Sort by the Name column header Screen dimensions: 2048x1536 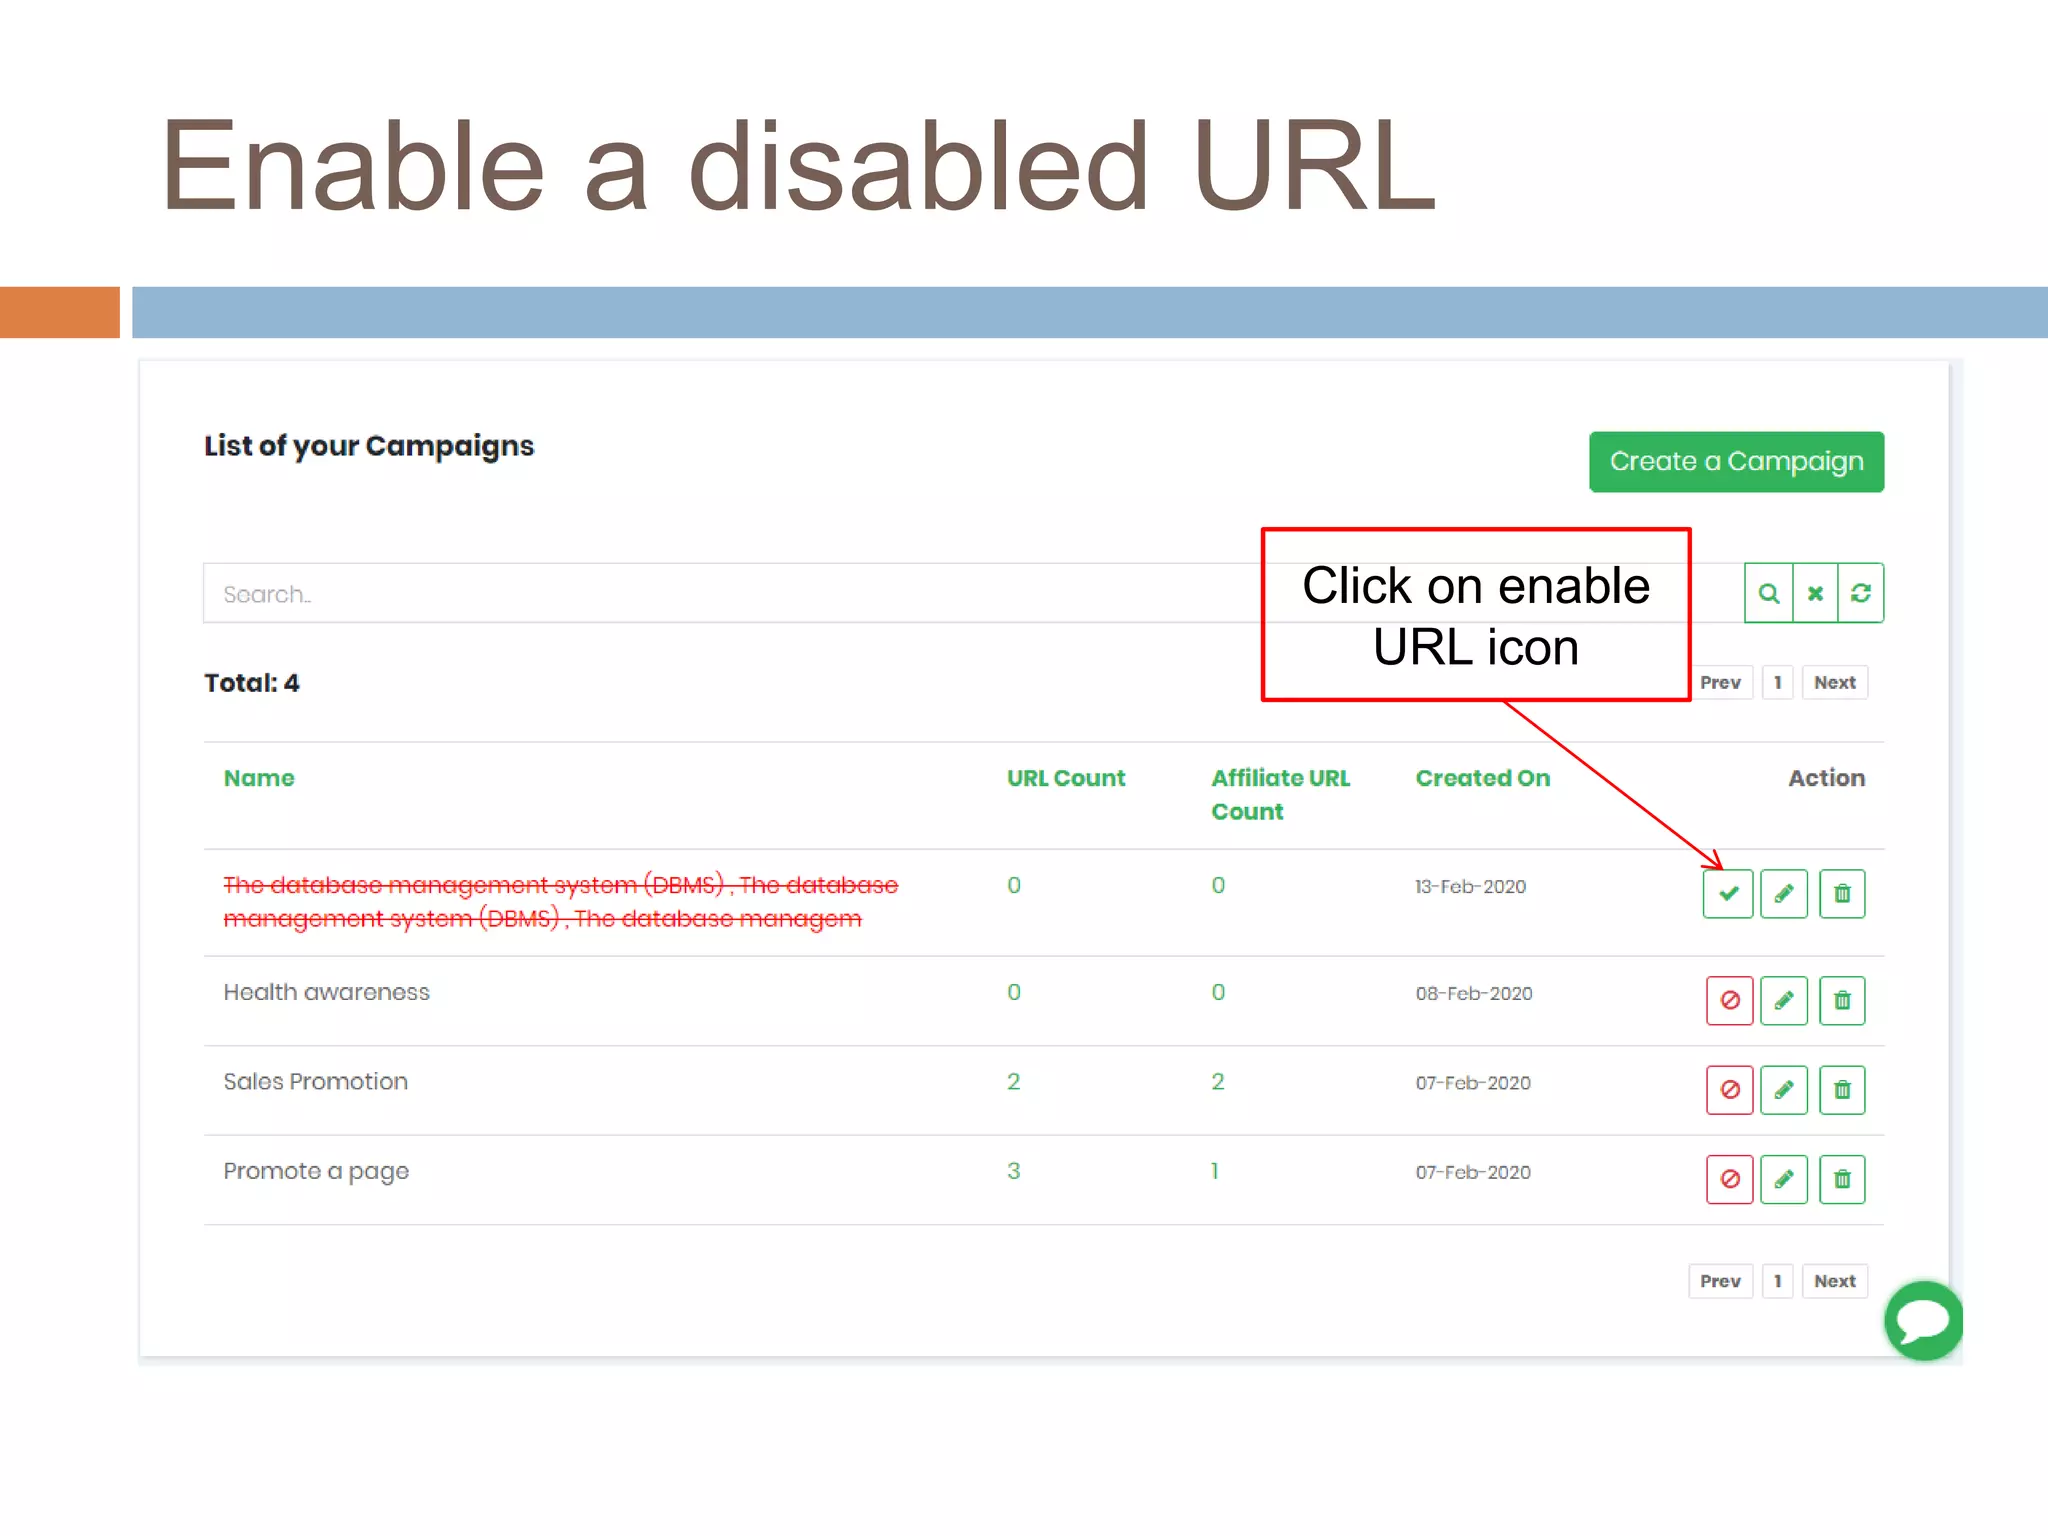pyautogui.click(x=259, y=778)
